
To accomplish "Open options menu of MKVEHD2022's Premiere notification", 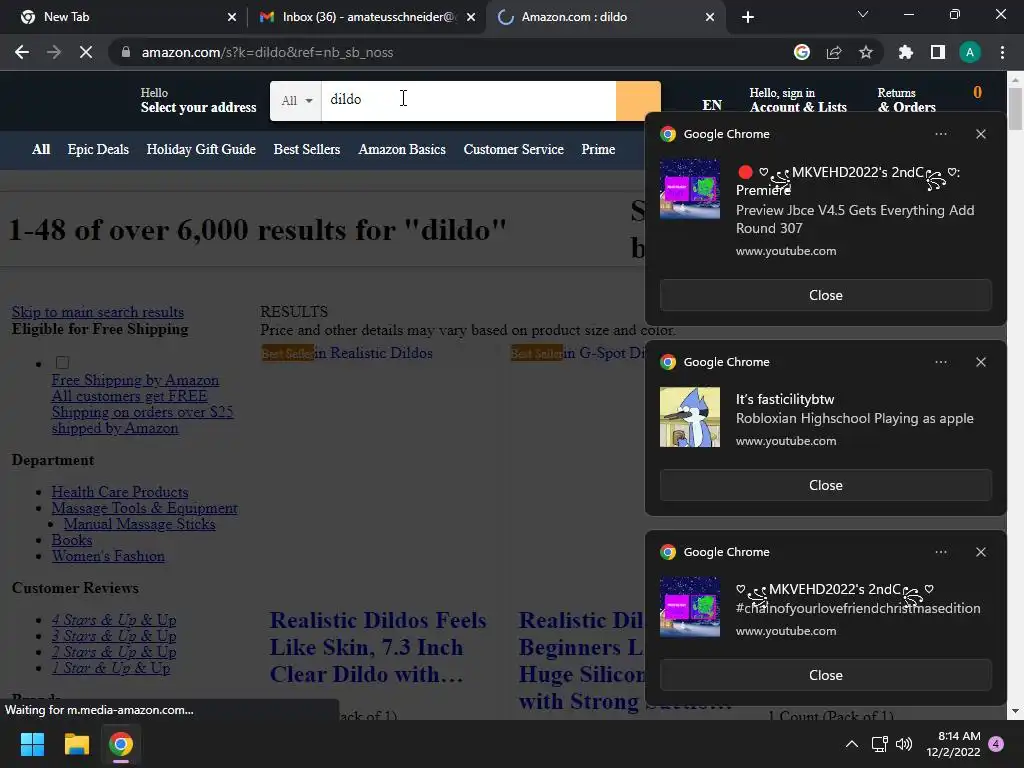I will coord(940,134).
